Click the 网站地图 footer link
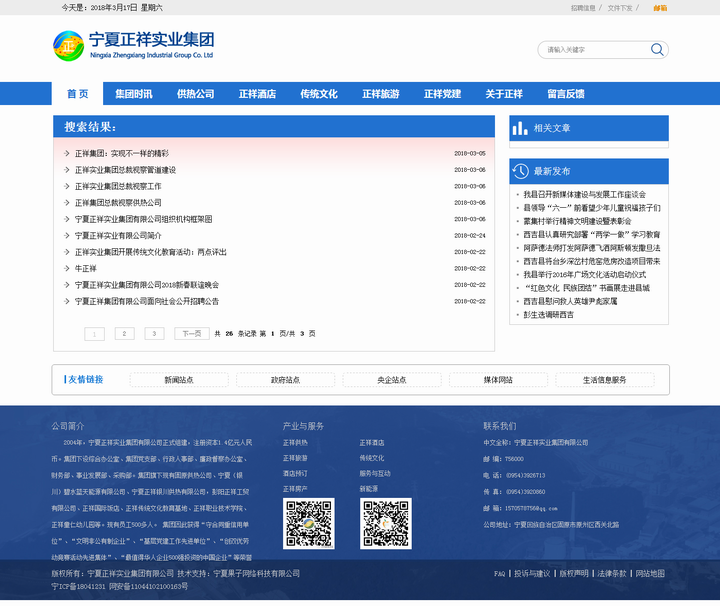 (x=650, y=573)
